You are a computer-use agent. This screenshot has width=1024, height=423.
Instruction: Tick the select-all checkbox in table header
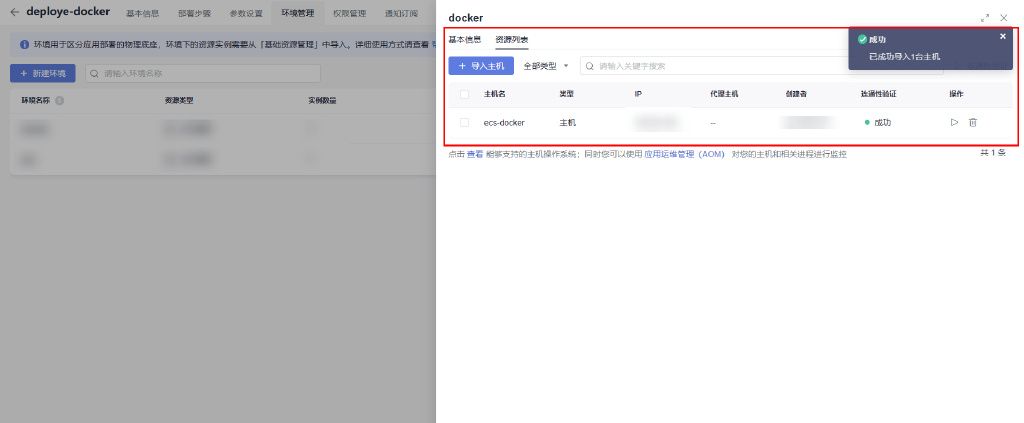(464, 94)
